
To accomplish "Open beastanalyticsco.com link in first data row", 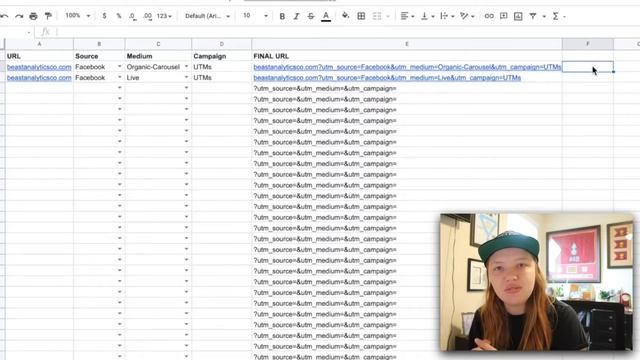I will (x=39, y=67).
